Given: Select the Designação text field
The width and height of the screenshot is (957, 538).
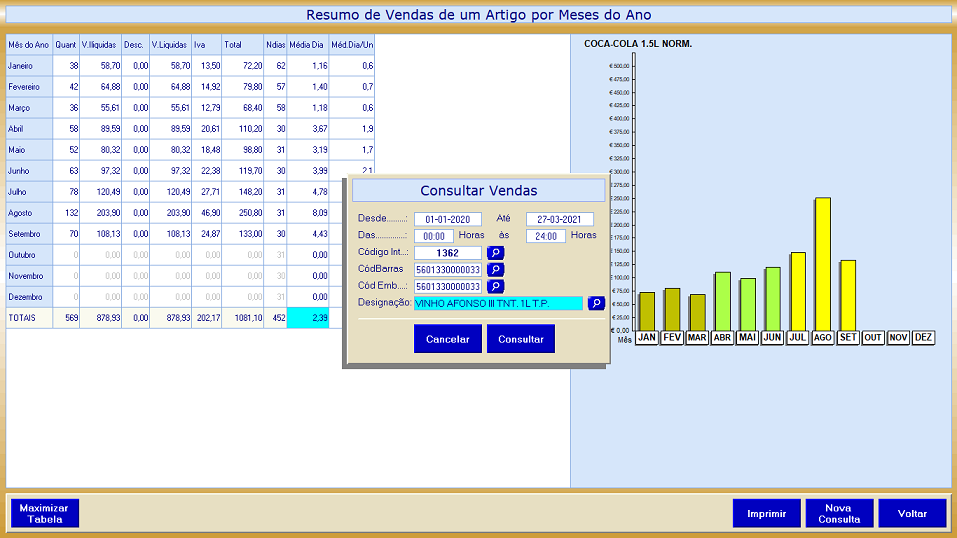Looking at the screenshot, I should point(498,303).
